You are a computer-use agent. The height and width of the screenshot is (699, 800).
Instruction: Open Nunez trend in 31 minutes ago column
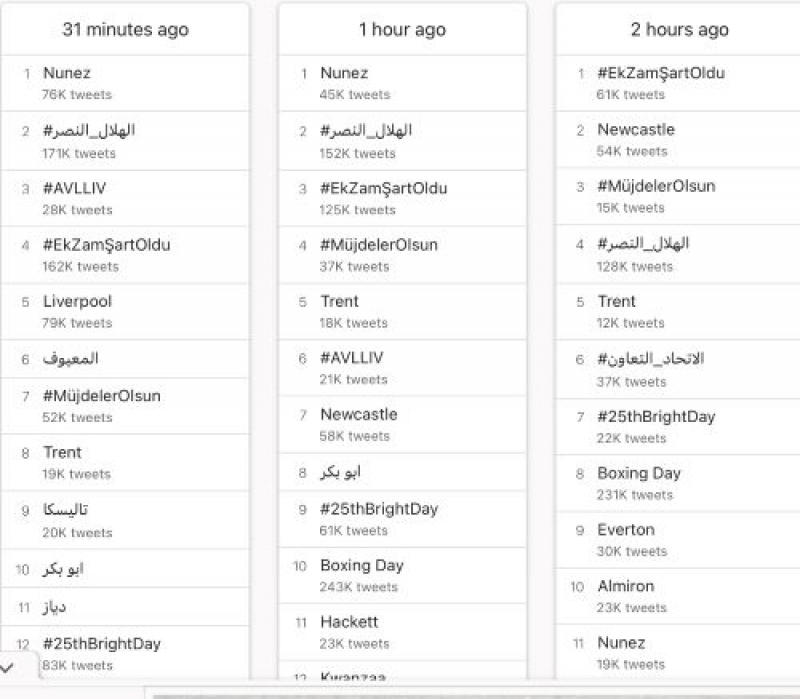coord(67,73)
